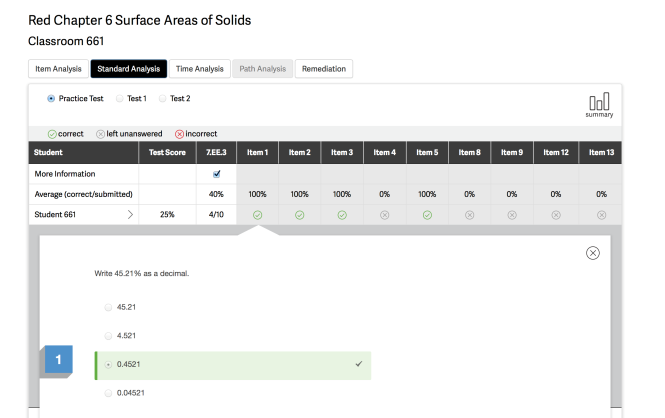Click the 0% average under Item 4
Screen dimensions: 665x418
[x=385, y=194]
